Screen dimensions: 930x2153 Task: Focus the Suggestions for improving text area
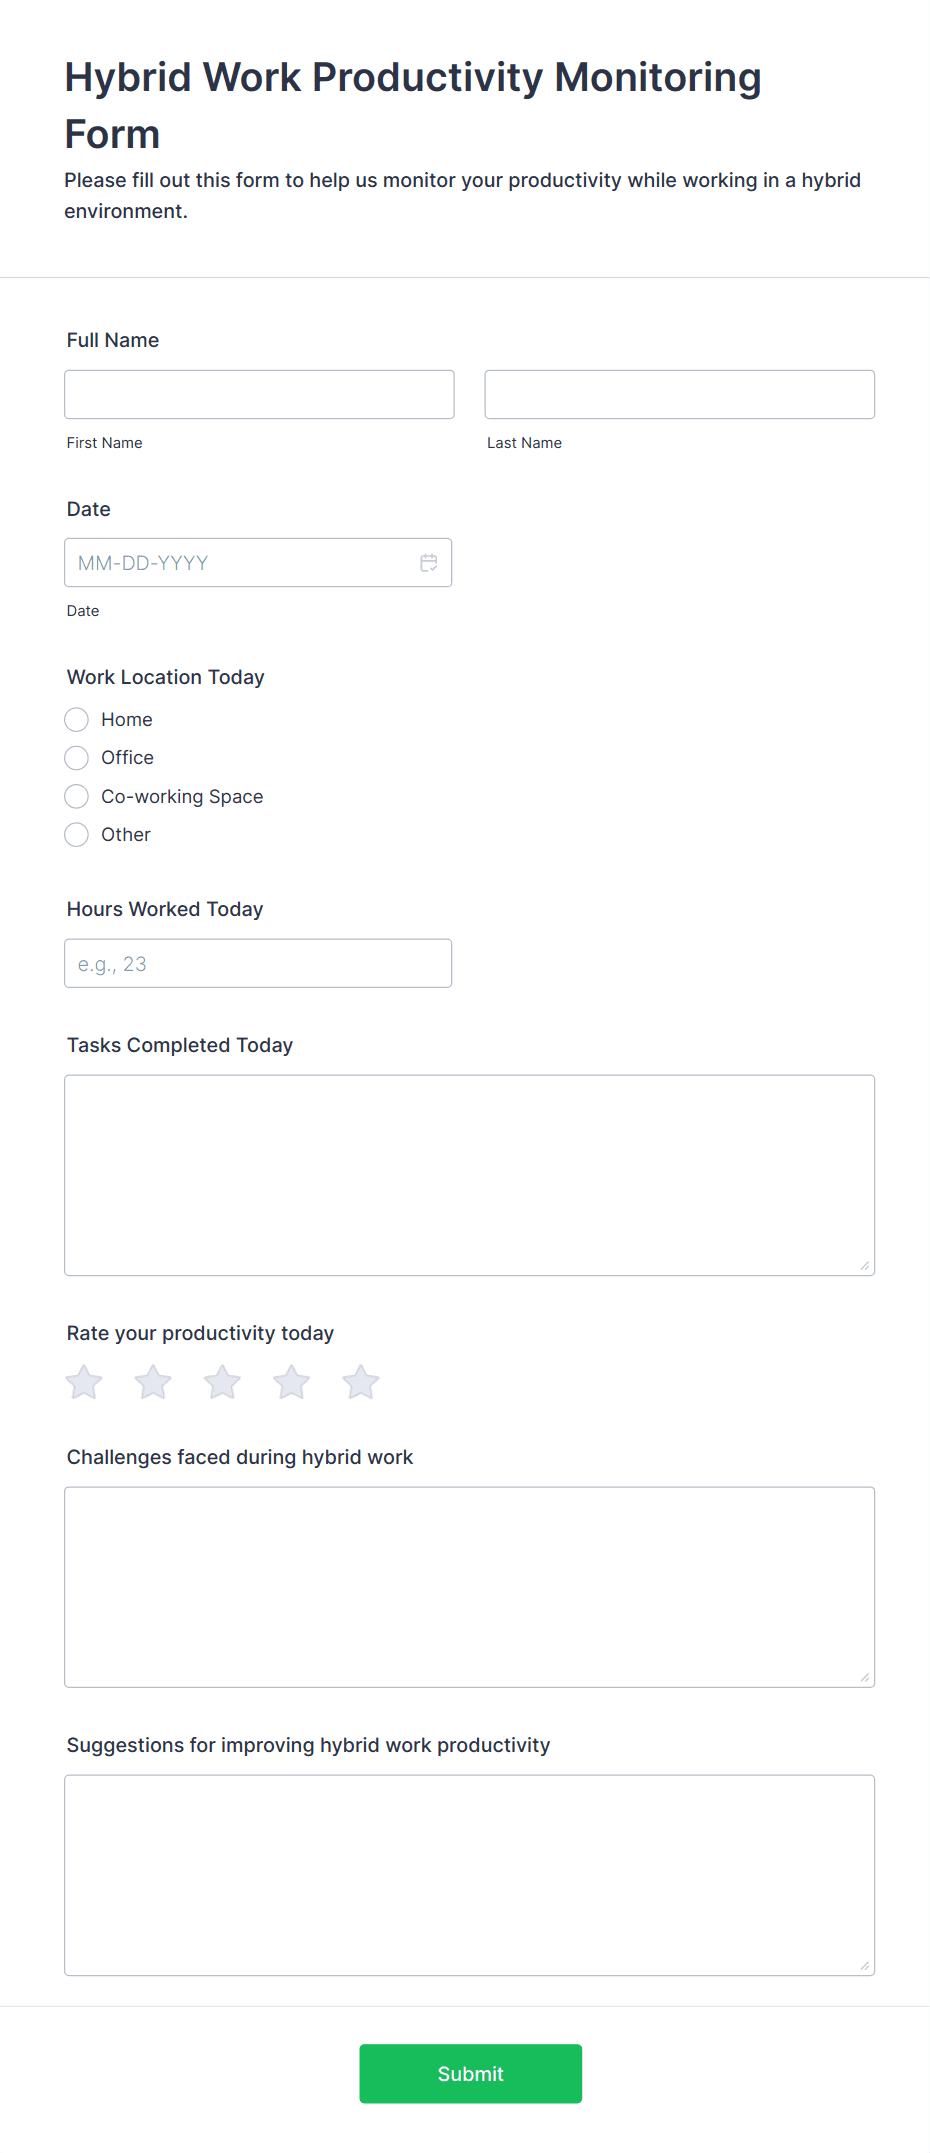pos(469,1875)
